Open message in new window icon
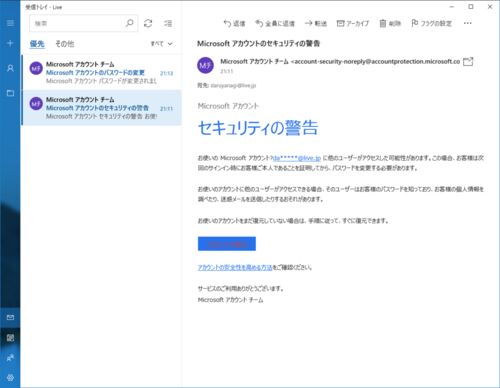Screen dimensions: 500x388 (x=468, y=61)
